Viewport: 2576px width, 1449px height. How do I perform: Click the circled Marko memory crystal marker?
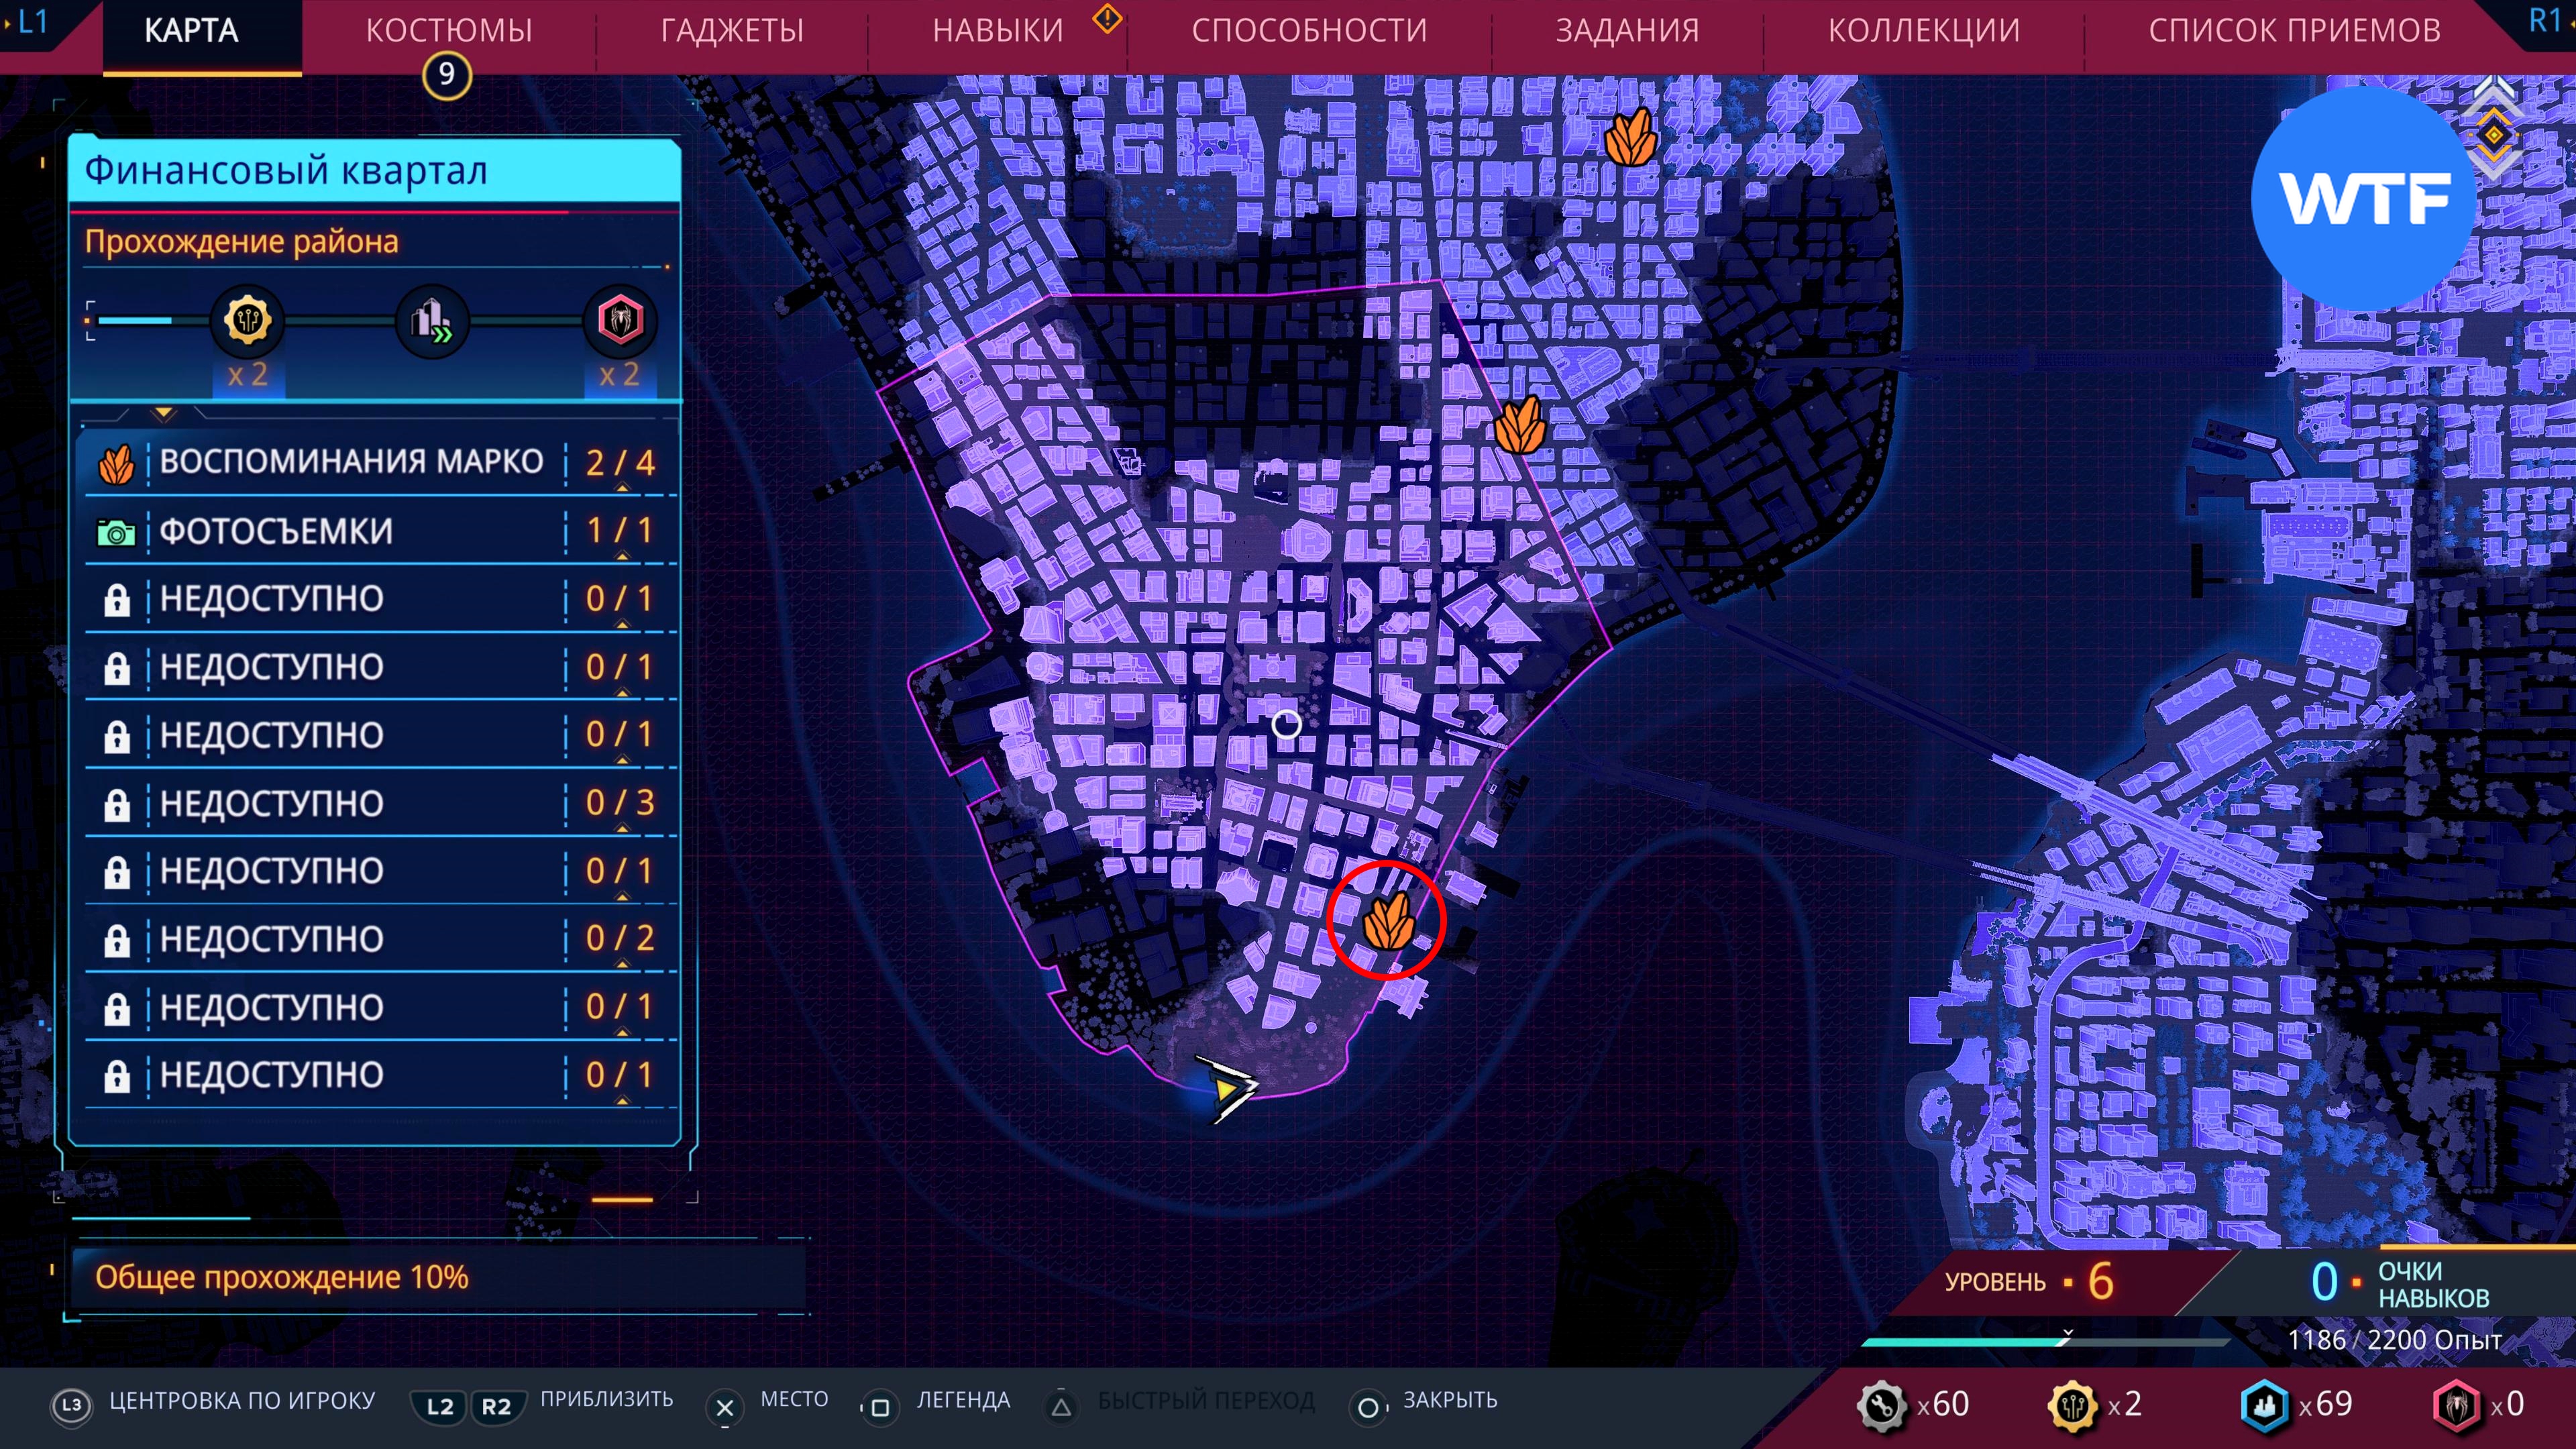[x=1388, y=921]
